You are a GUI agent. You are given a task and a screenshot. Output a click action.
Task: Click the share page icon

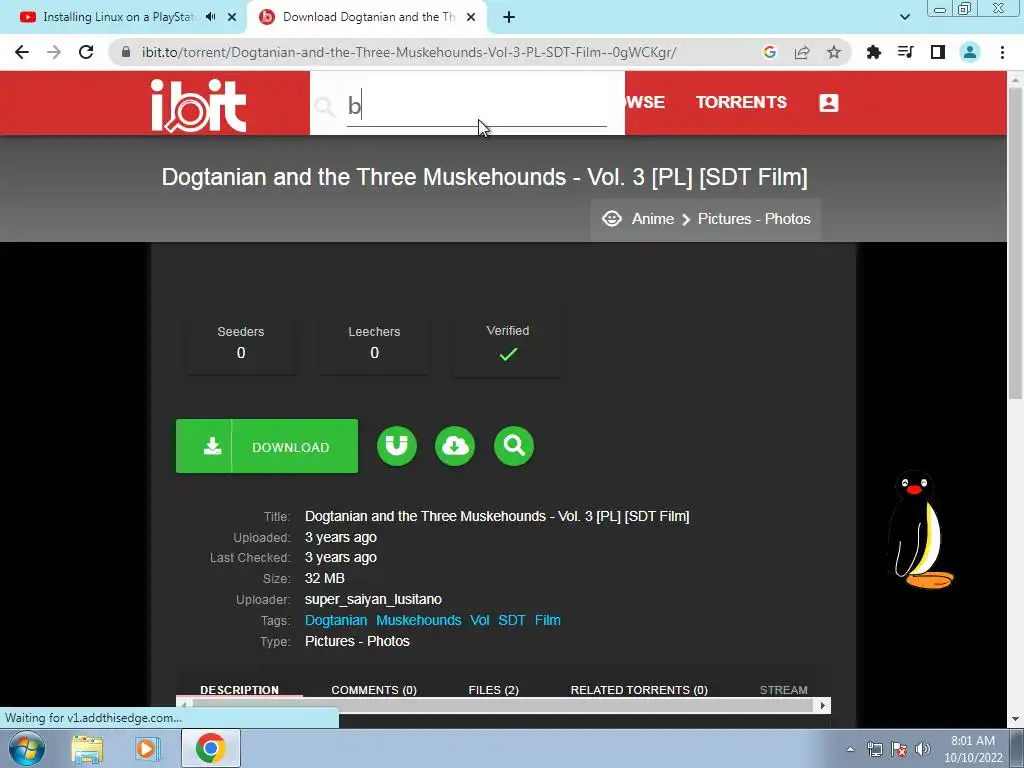click(x=802, y=52)
